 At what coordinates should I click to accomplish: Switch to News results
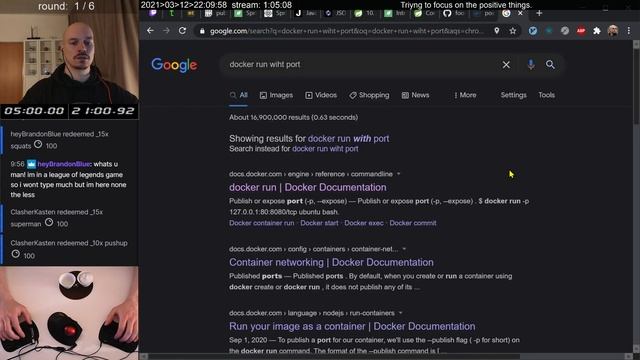pyautogui.click(x=415, y=95)
